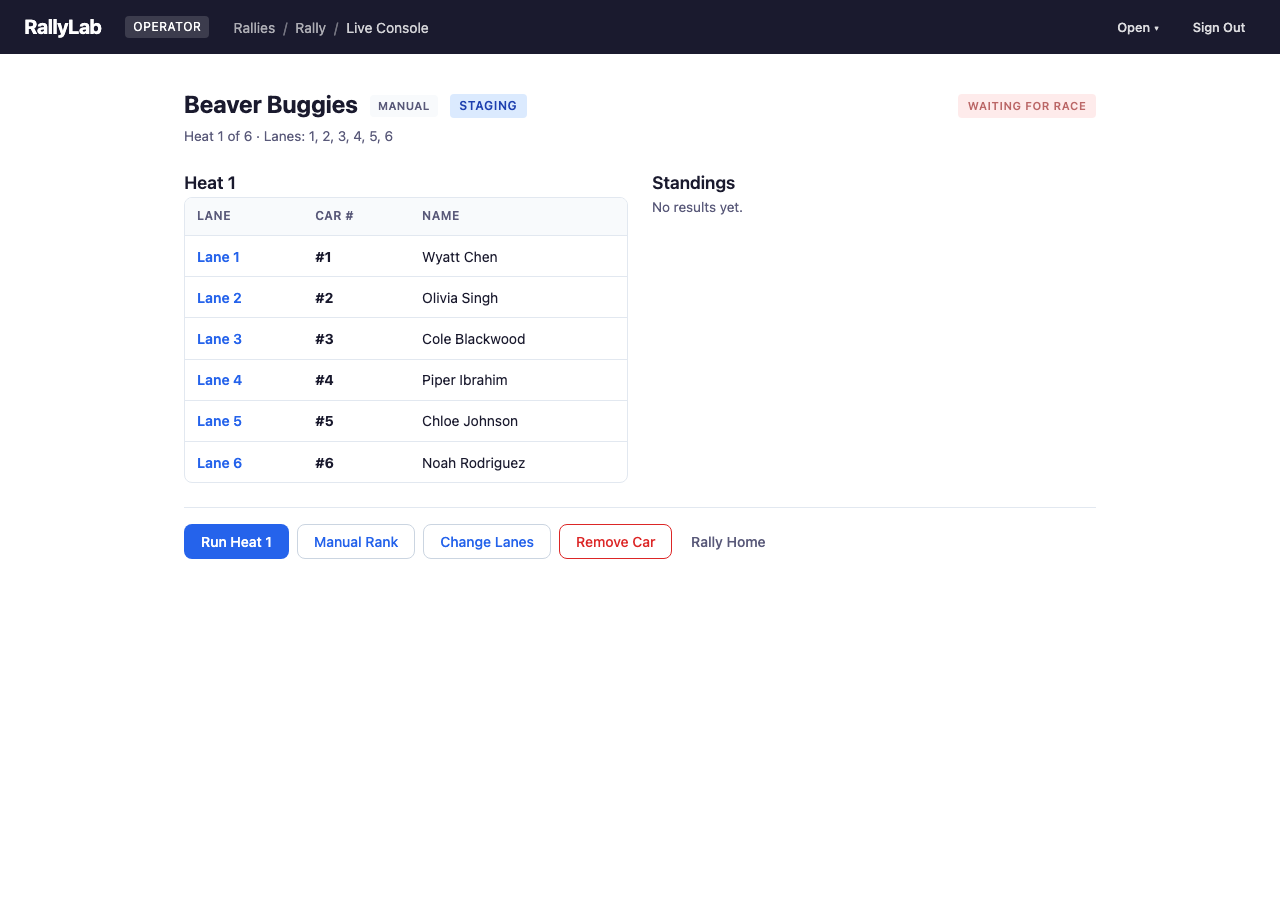Image resolution: width=1280 pixels, height=900 pixels.
Task: Click Change Lanes
Action: click(x=486, y=541)
